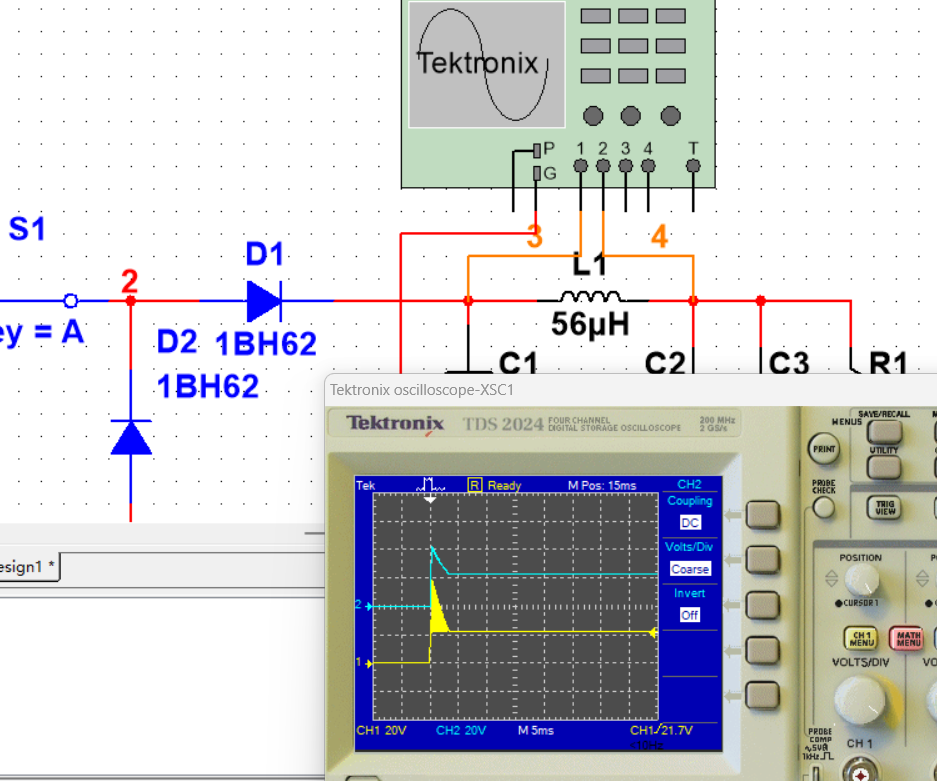Click the oscilloscope's G terminal on schematic
This screenshot has height=781, width=937.
point(537,173)
